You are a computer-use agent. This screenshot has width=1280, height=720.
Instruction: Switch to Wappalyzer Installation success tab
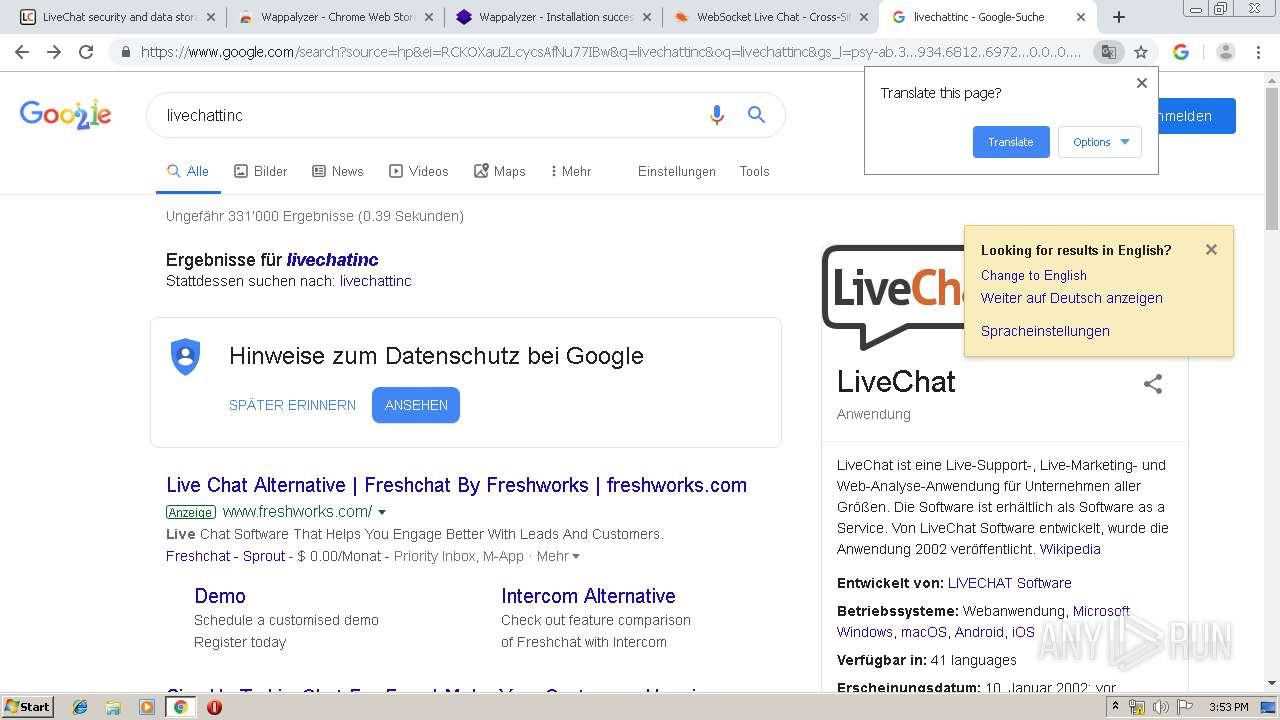click(553, 17)
